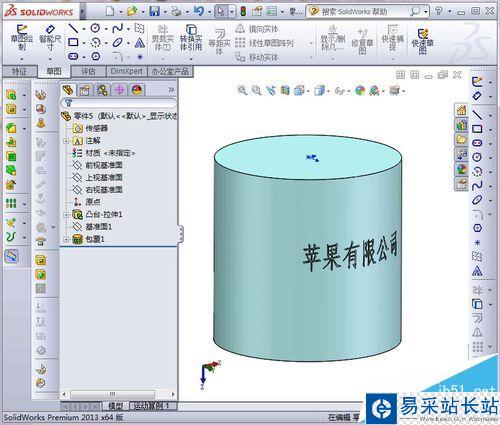The width and height of the screenshot is (500, 425).
Task: Open PropertyManager tab icon
Action: point(85,90)
